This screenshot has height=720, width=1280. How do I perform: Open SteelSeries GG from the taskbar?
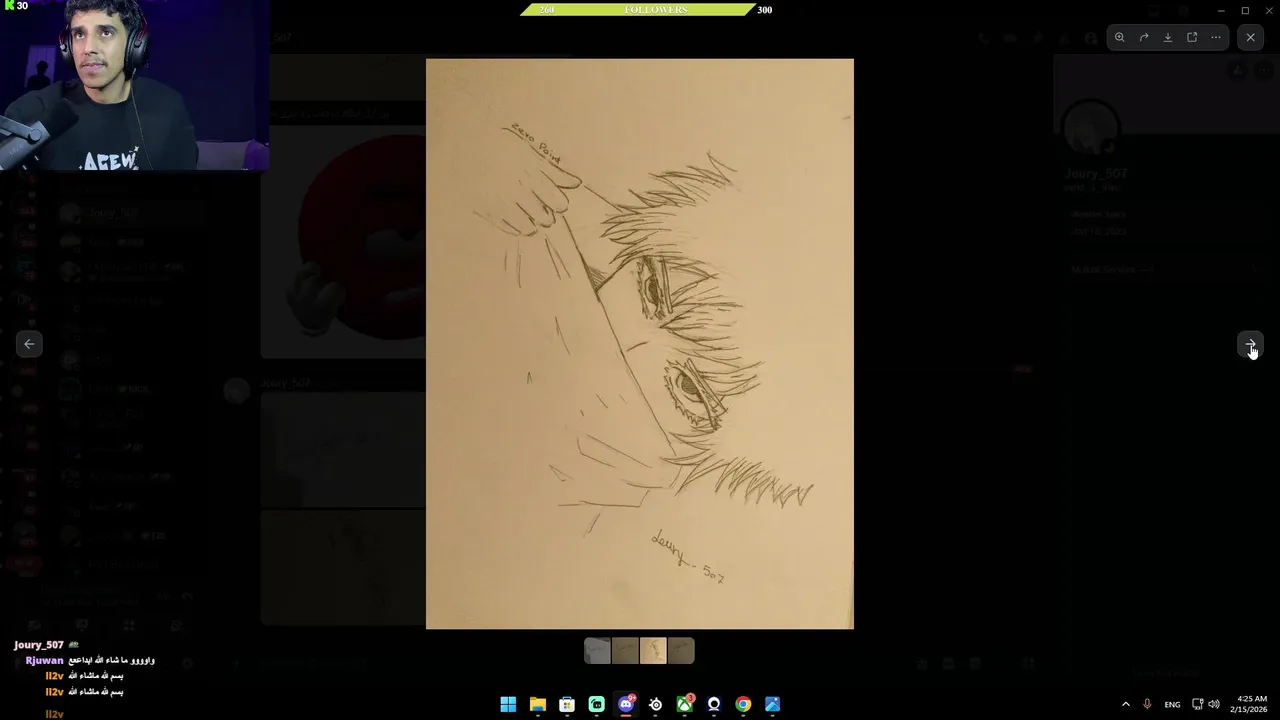(655, 704)
